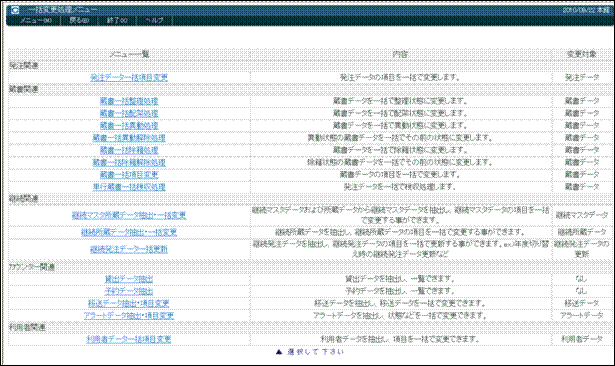Image resolution: width=615 pixels, height=366 pixels.
Task: Open the 蔵書一括配架処理 link
Action: [129, 113]
